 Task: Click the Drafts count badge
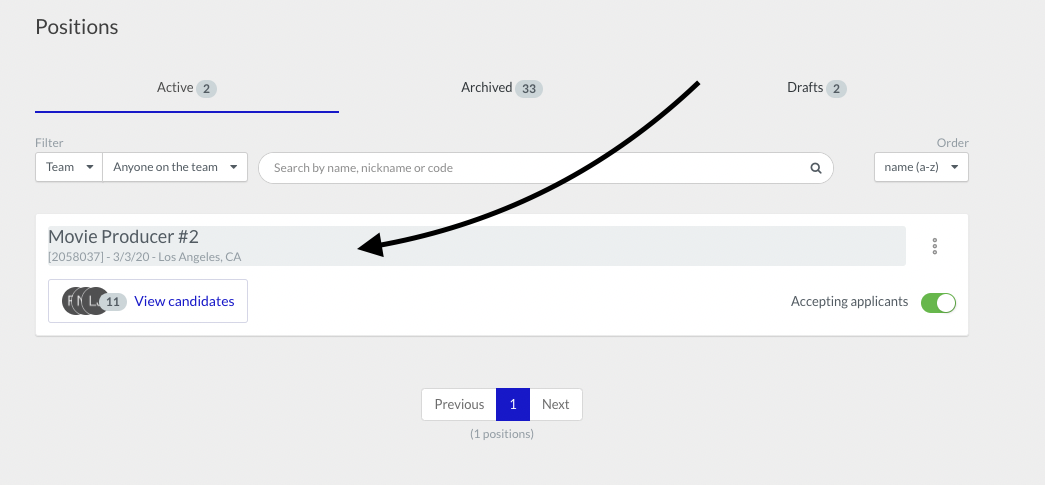(x=837, y=89)
